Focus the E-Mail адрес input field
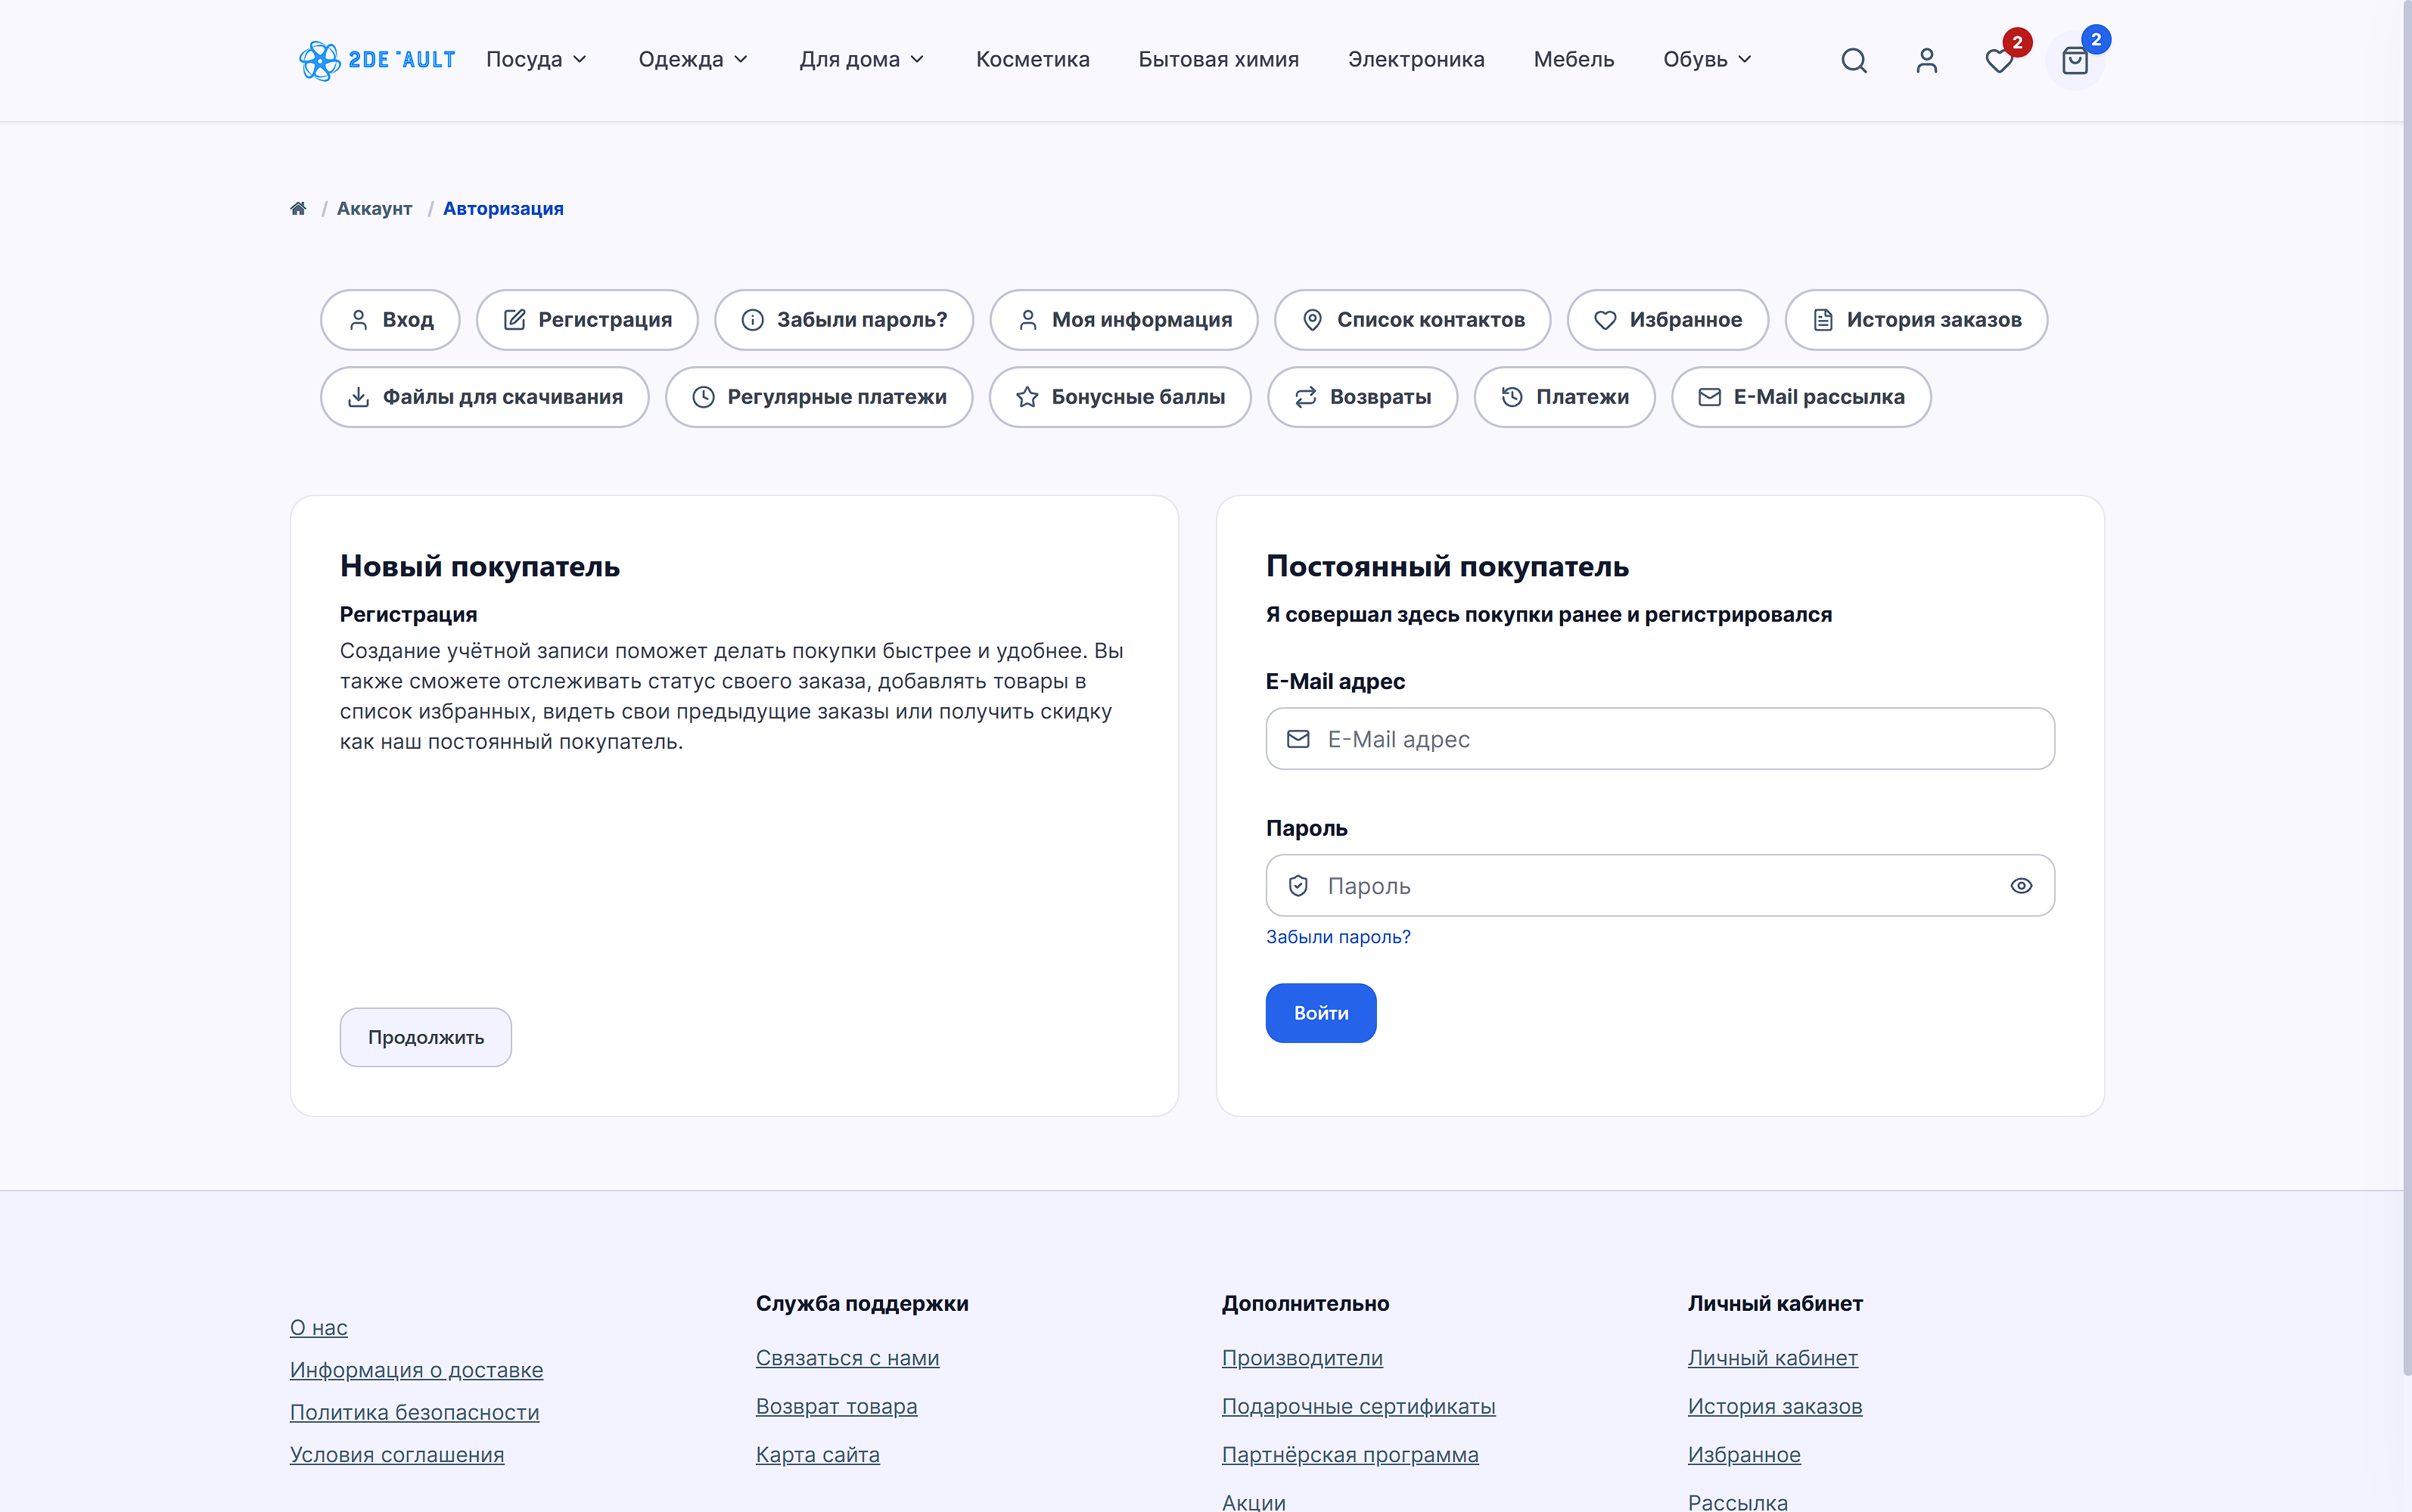 click(x=1660, y=739)
